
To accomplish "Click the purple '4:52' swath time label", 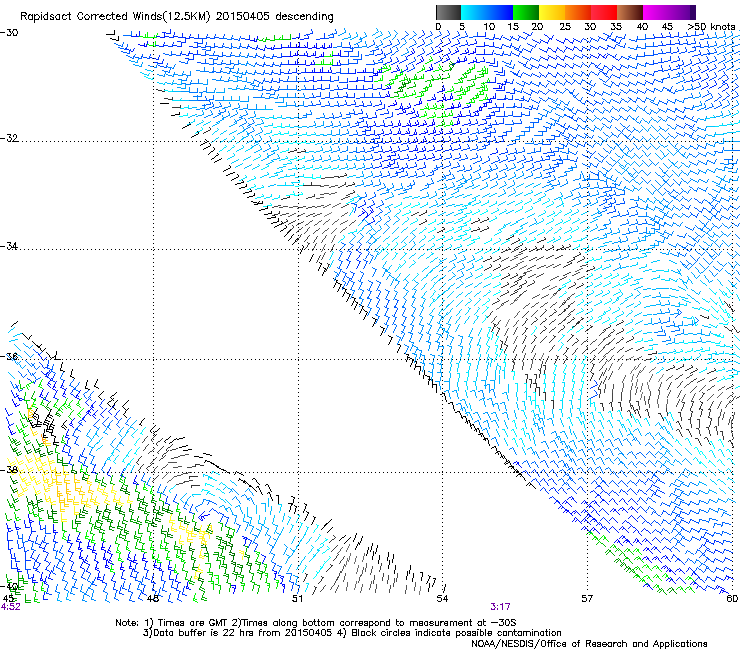I will [x=10, y=607].
